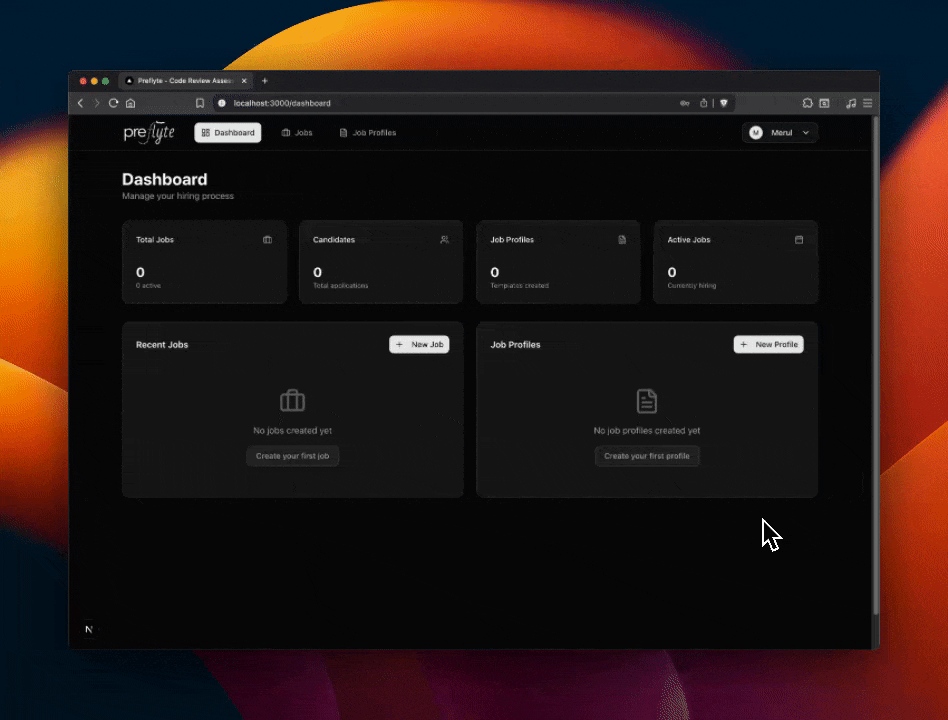Open the Dashboard tab in navigation
This screenshot has width=948, height=720.
tap(228, 133)
